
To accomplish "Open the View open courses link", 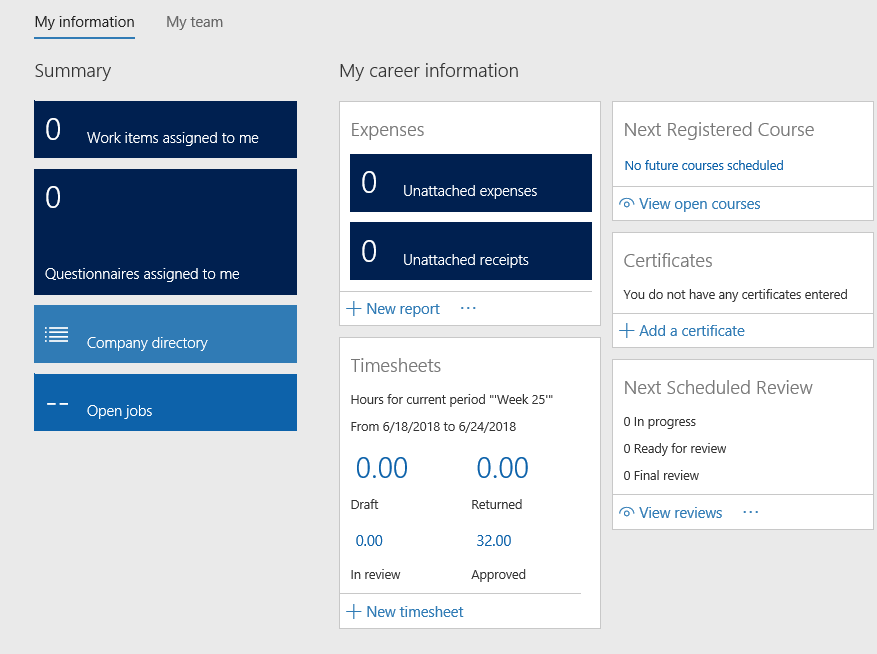I will (700, 204).
